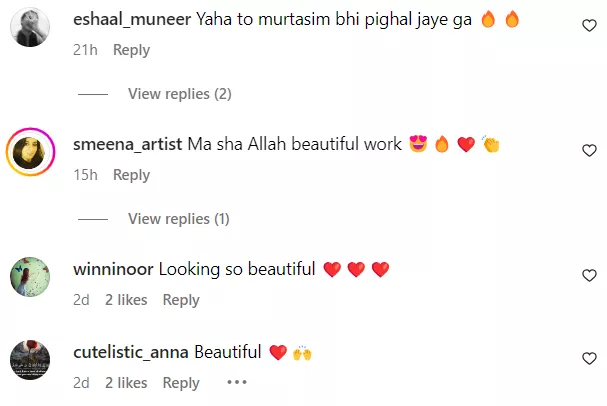The height and width of the screenshot is (406, 607).
Task: Reply to winninoor's comment
Action: [181, 300]
